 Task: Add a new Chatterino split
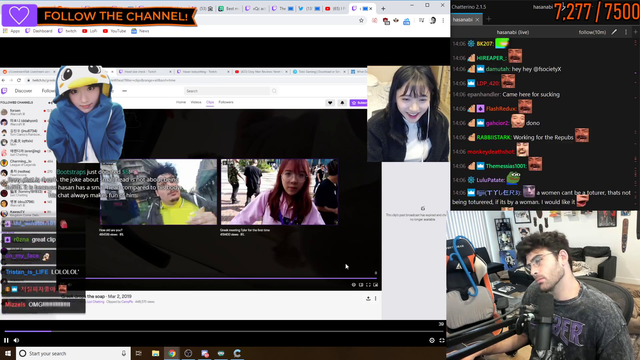pyautogui.click(x=635, y=32)
